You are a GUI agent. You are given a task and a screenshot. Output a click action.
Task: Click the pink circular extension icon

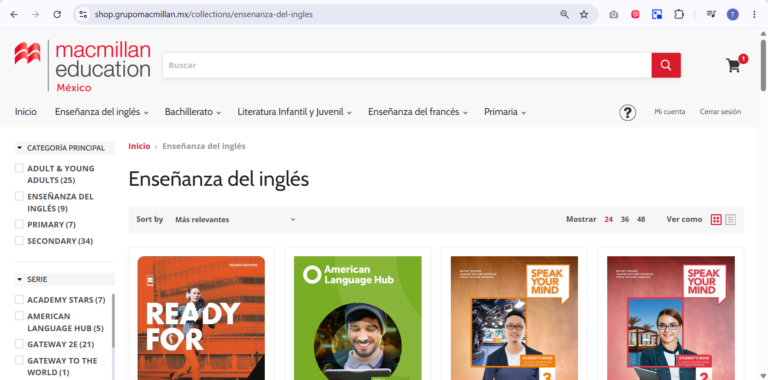pyautogui.click(x=635, y=14)
